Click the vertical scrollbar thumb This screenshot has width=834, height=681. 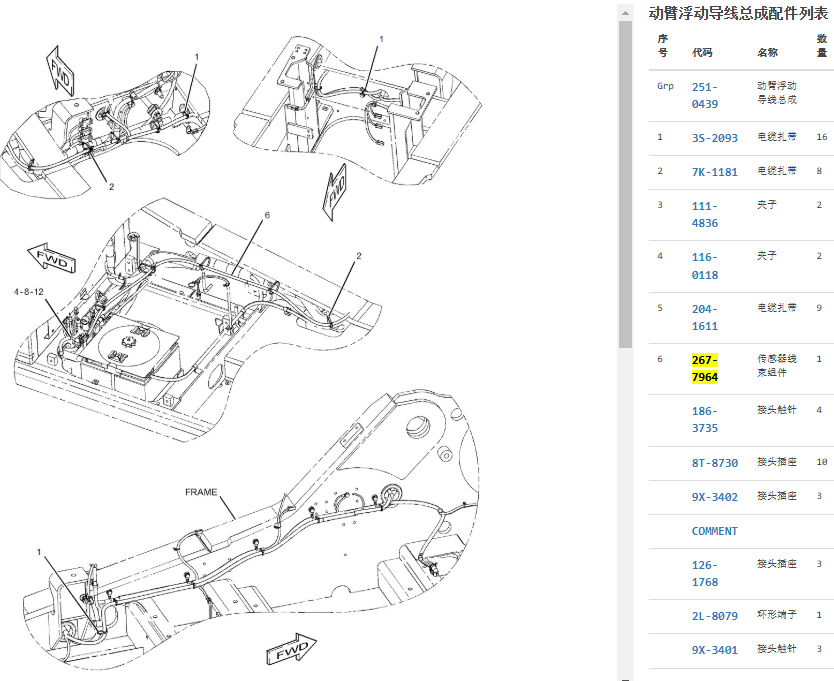(626, 185)
